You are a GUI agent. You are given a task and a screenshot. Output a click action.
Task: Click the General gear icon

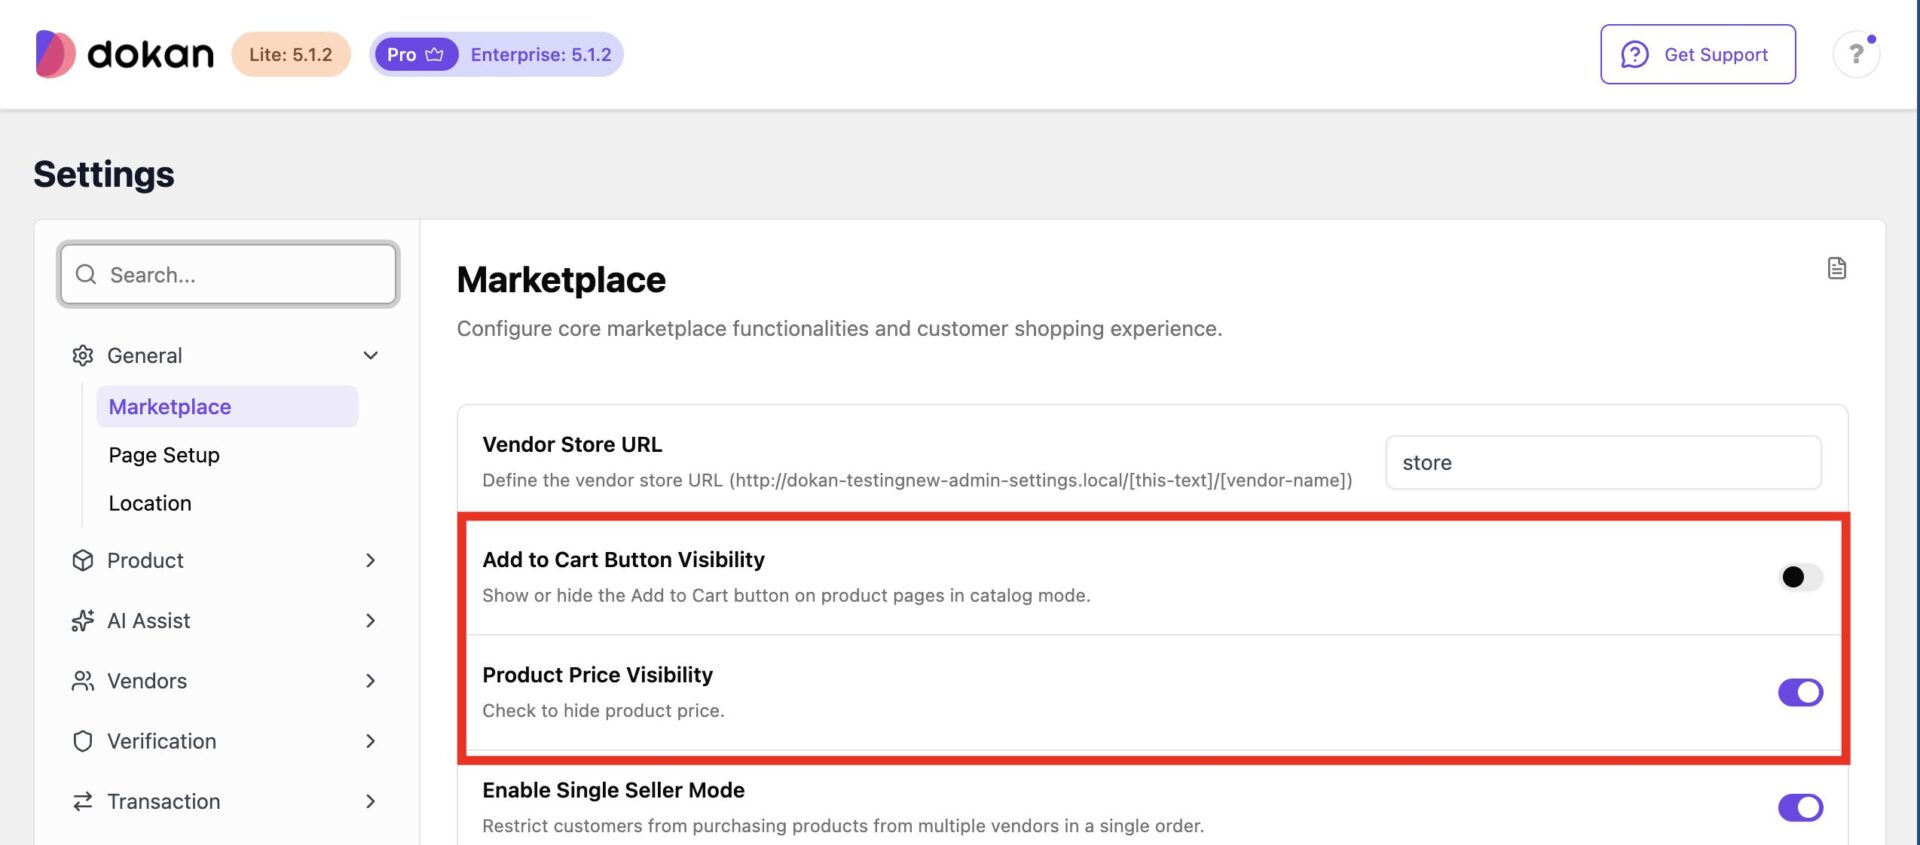83,356
